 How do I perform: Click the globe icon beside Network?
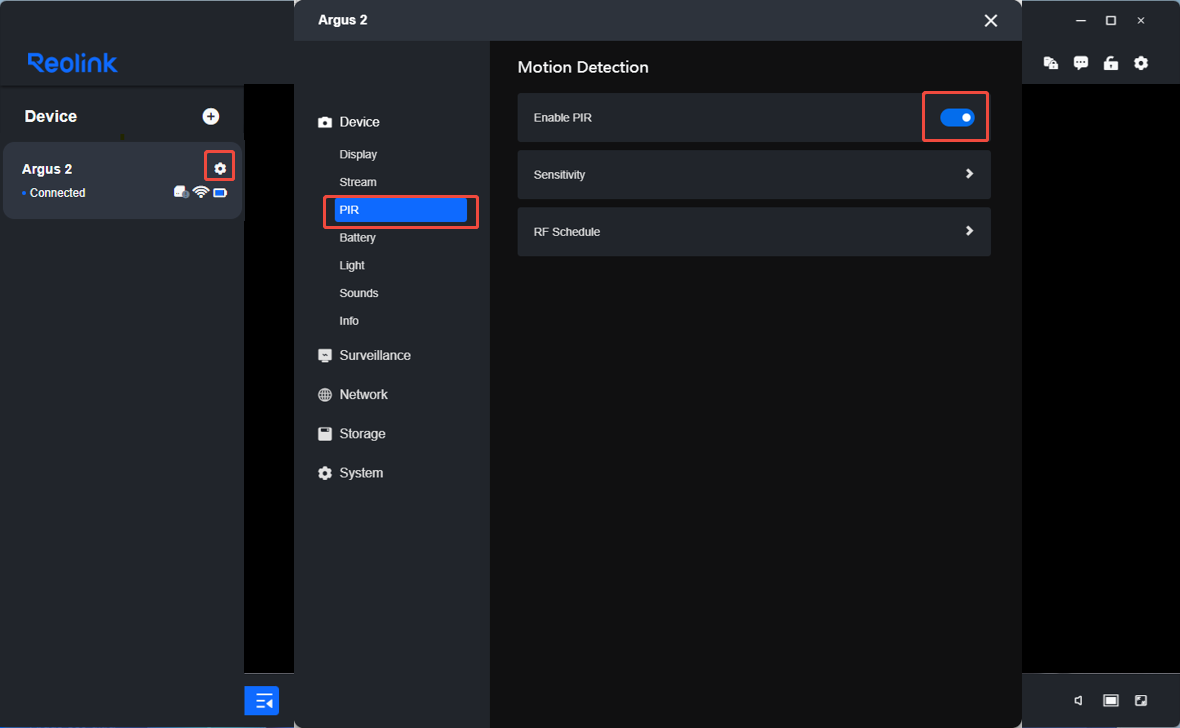click(325, 394)
